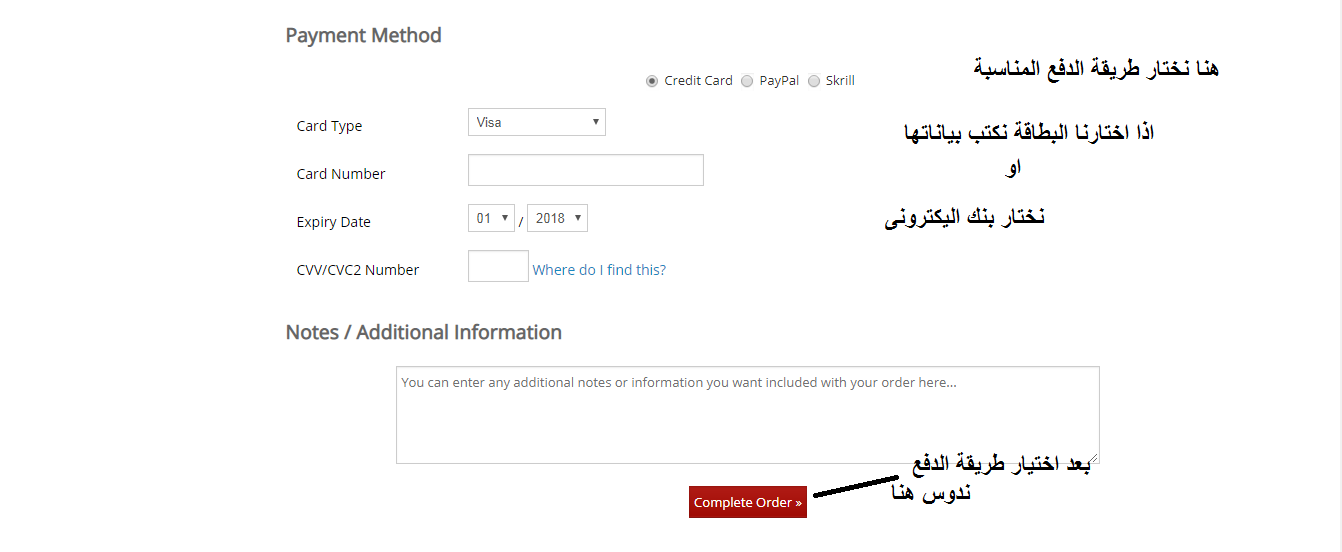This screenshot has height=552, width=1342.
Task: Click the Notes / Additional Information heading
Action: [423, 332]
